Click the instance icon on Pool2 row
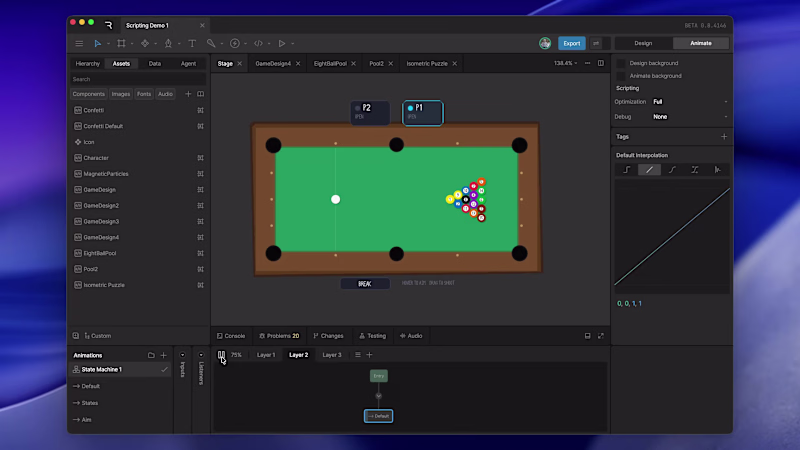The height and width of the screenshot is (450, 800). 201,269
